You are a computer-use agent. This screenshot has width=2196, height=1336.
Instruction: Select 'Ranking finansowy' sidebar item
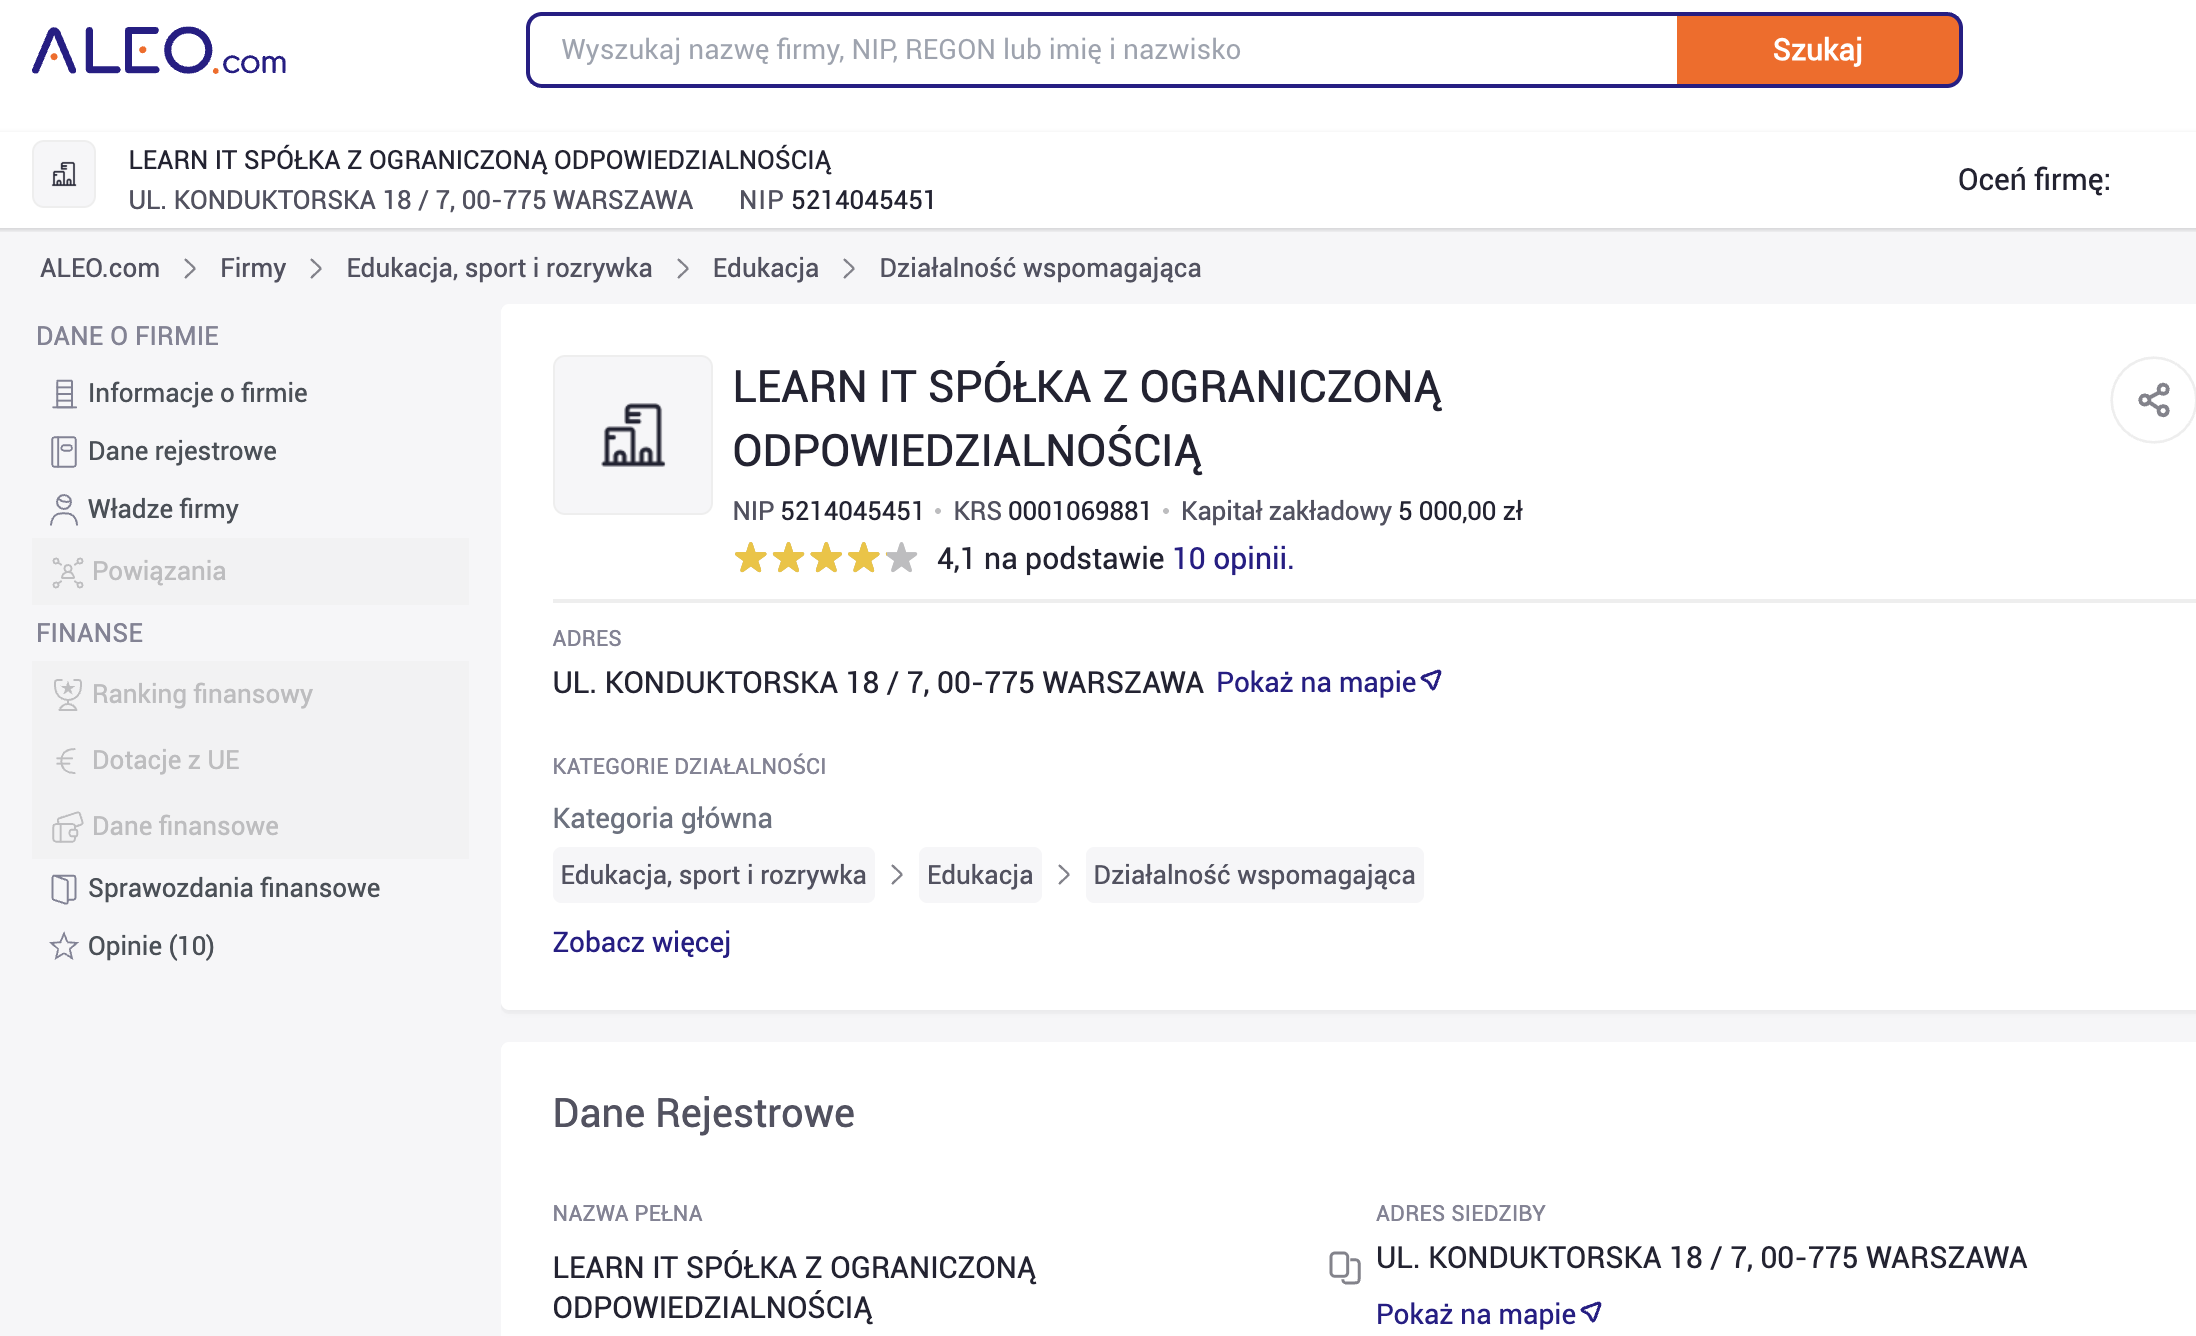250,694
